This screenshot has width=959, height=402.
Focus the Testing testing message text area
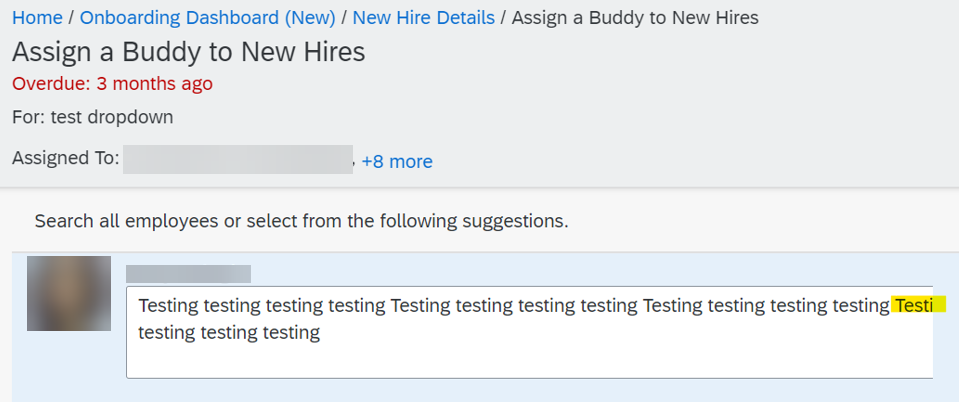click(529, 332)
